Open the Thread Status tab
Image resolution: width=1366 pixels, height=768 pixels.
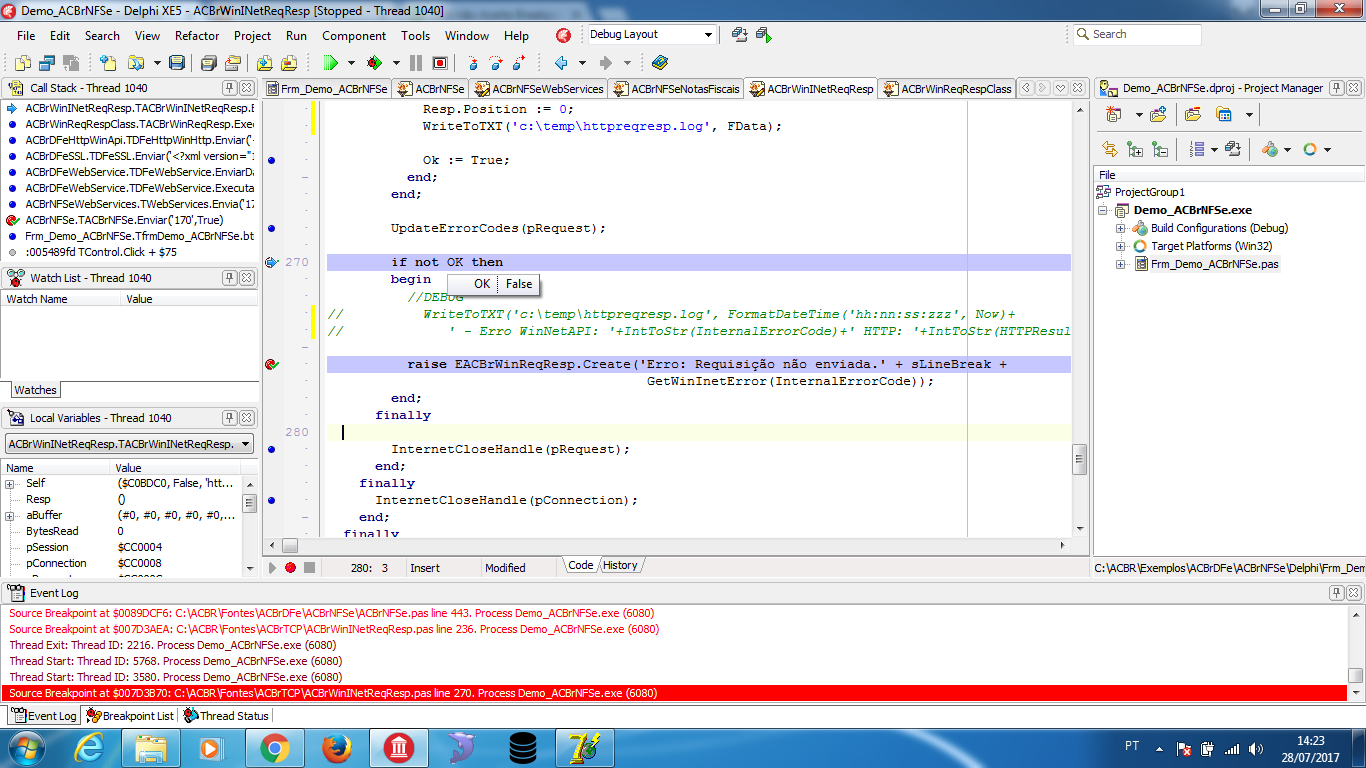(226, 716)
